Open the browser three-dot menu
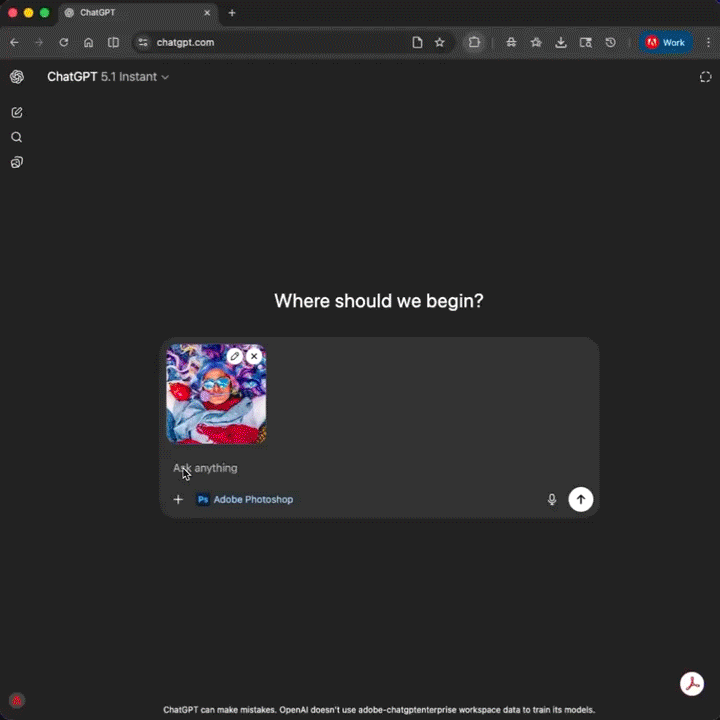The width and height of the screenshot is (720, 720). [x=708, y=42]
